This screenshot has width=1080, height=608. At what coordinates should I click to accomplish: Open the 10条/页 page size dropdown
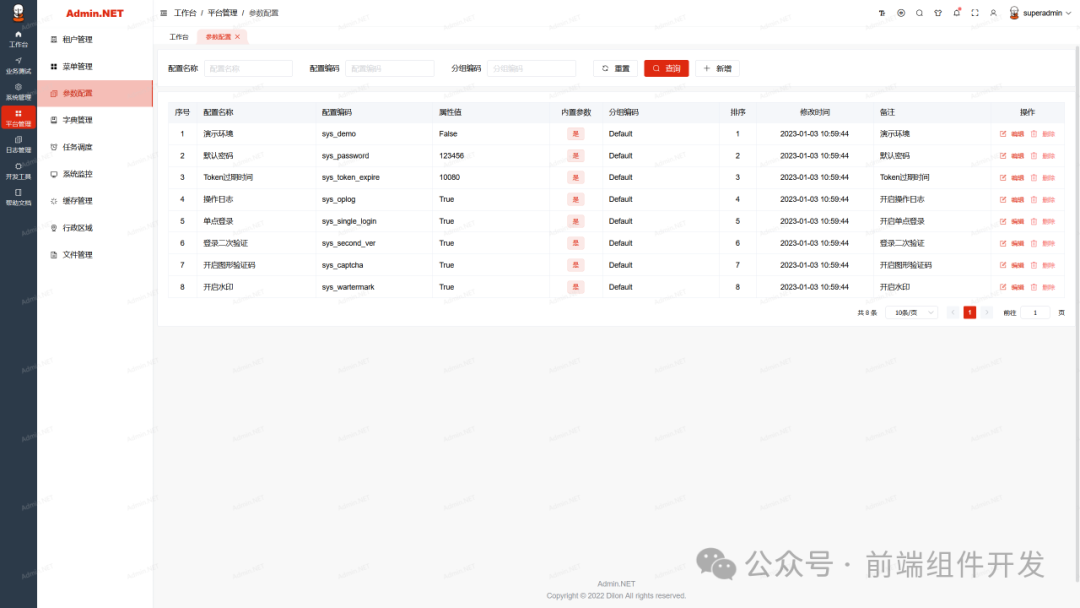[x=910, y=312]
